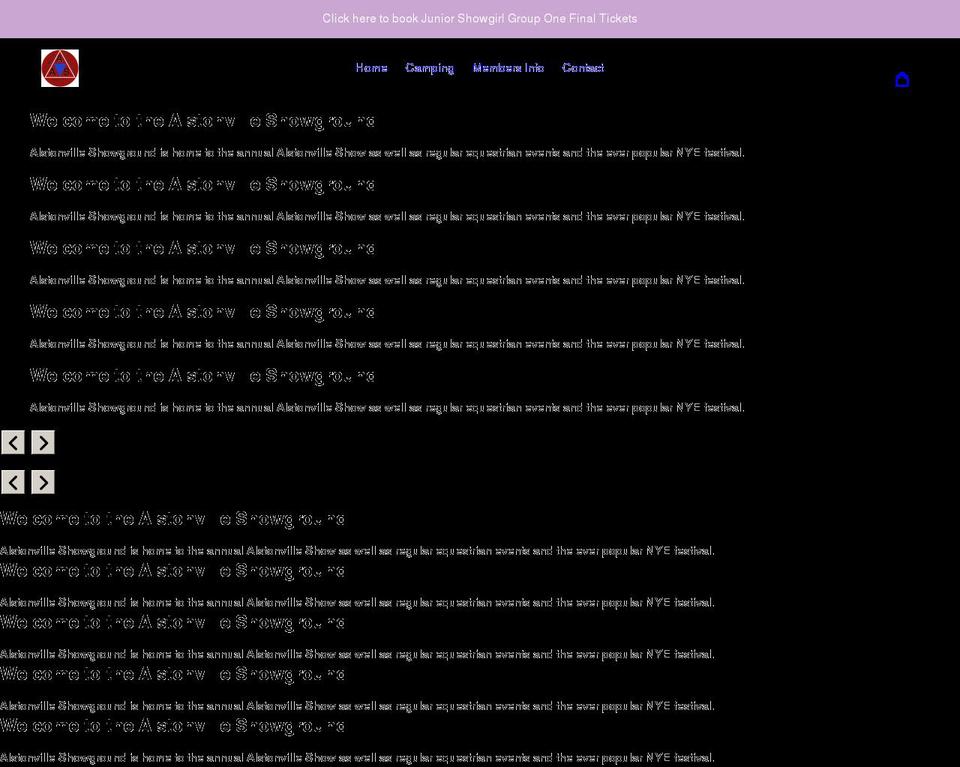Advance the first slider with its next chevron
Viewport: 960px width, 767px height.
point(42,441)
